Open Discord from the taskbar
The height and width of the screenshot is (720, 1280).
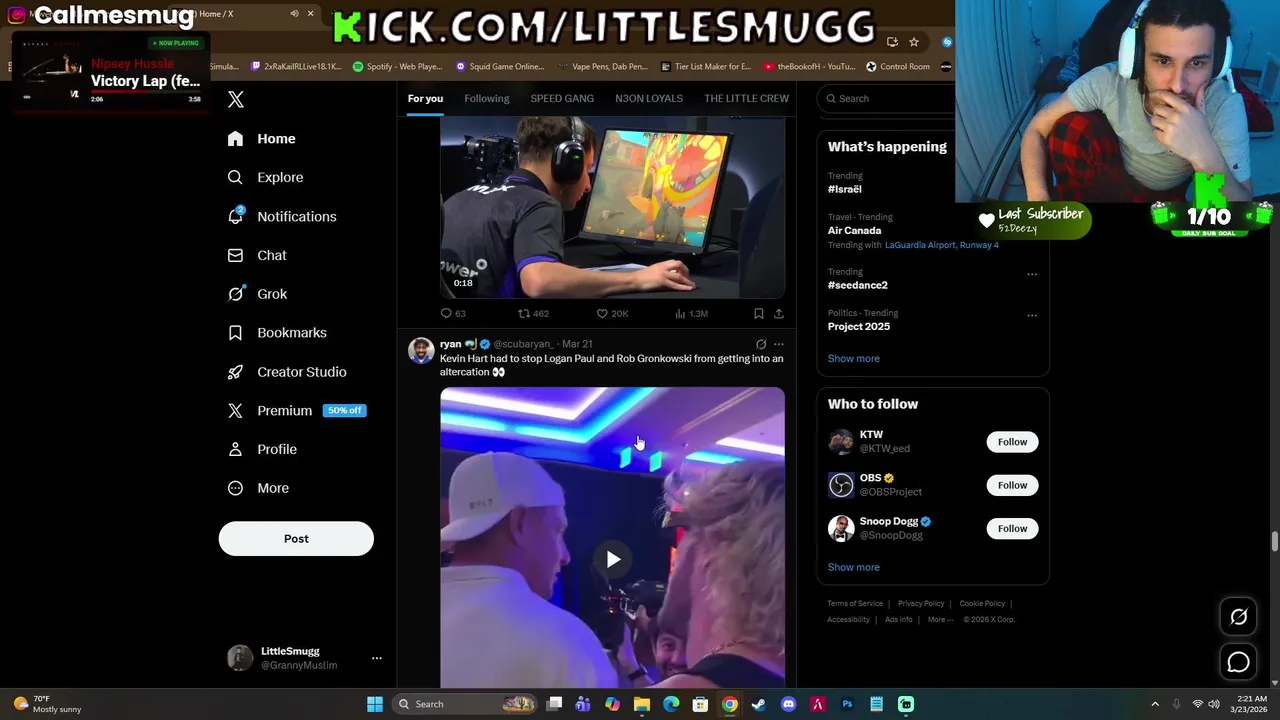coord(788,704)
